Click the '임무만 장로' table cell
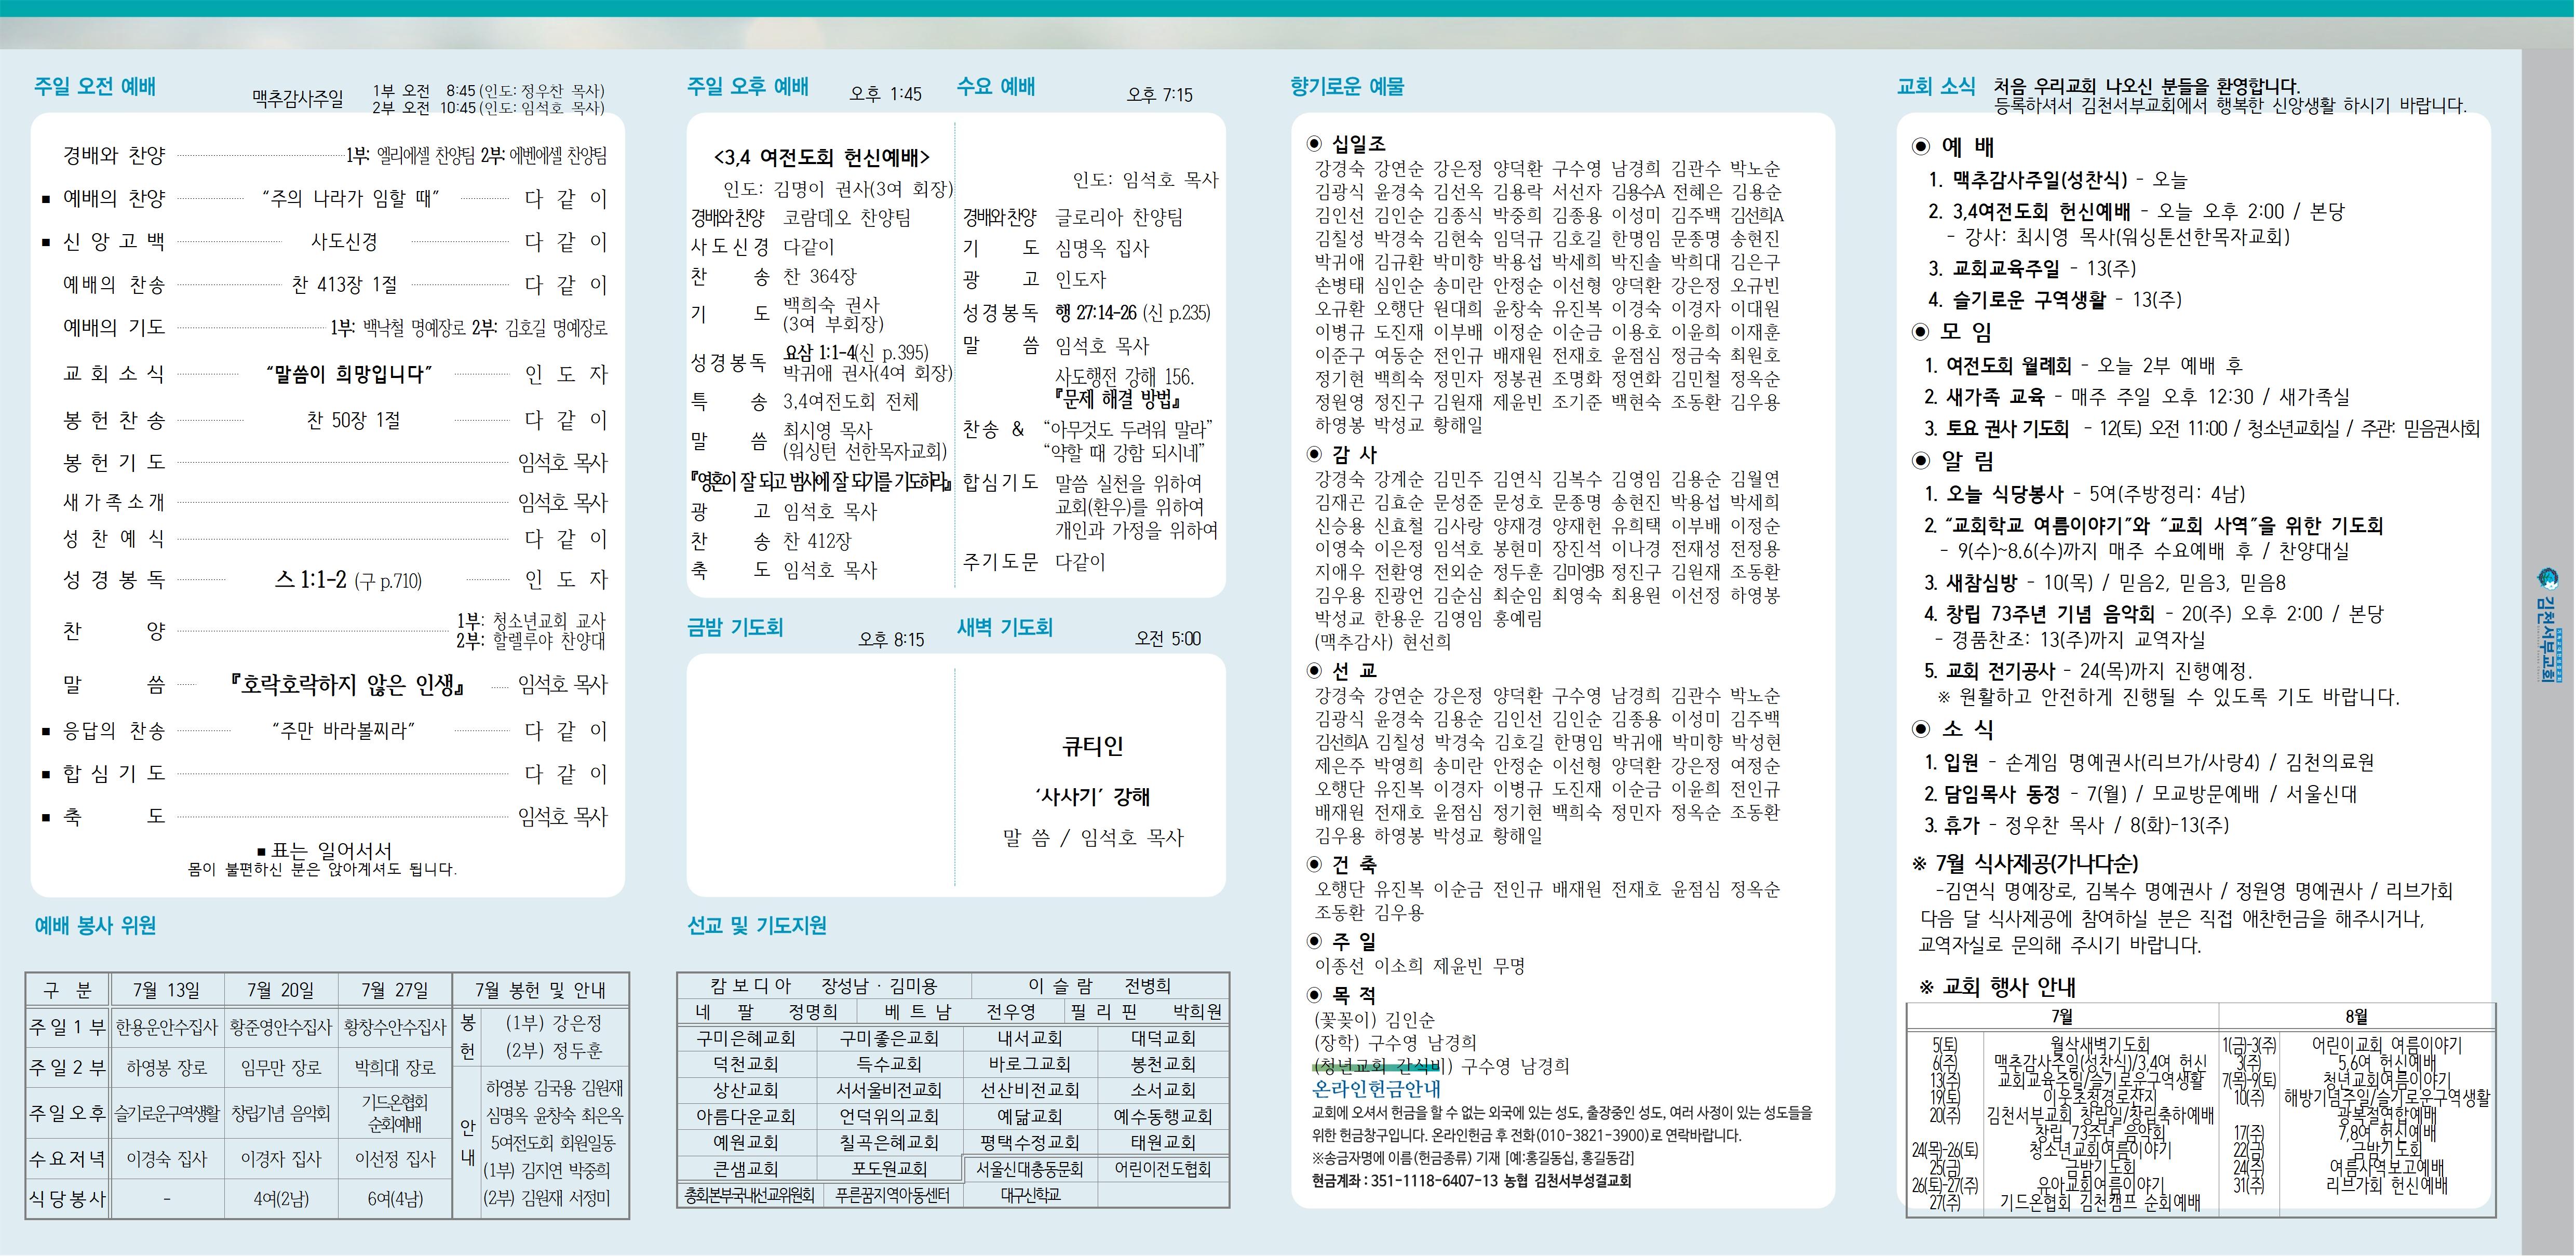Viewport: 2576px width, 1257px height. point(281,1068)
